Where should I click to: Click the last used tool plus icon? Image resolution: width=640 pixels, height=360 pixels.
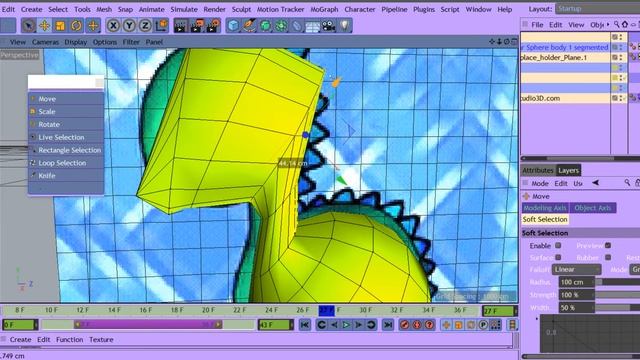pos(93,26)
